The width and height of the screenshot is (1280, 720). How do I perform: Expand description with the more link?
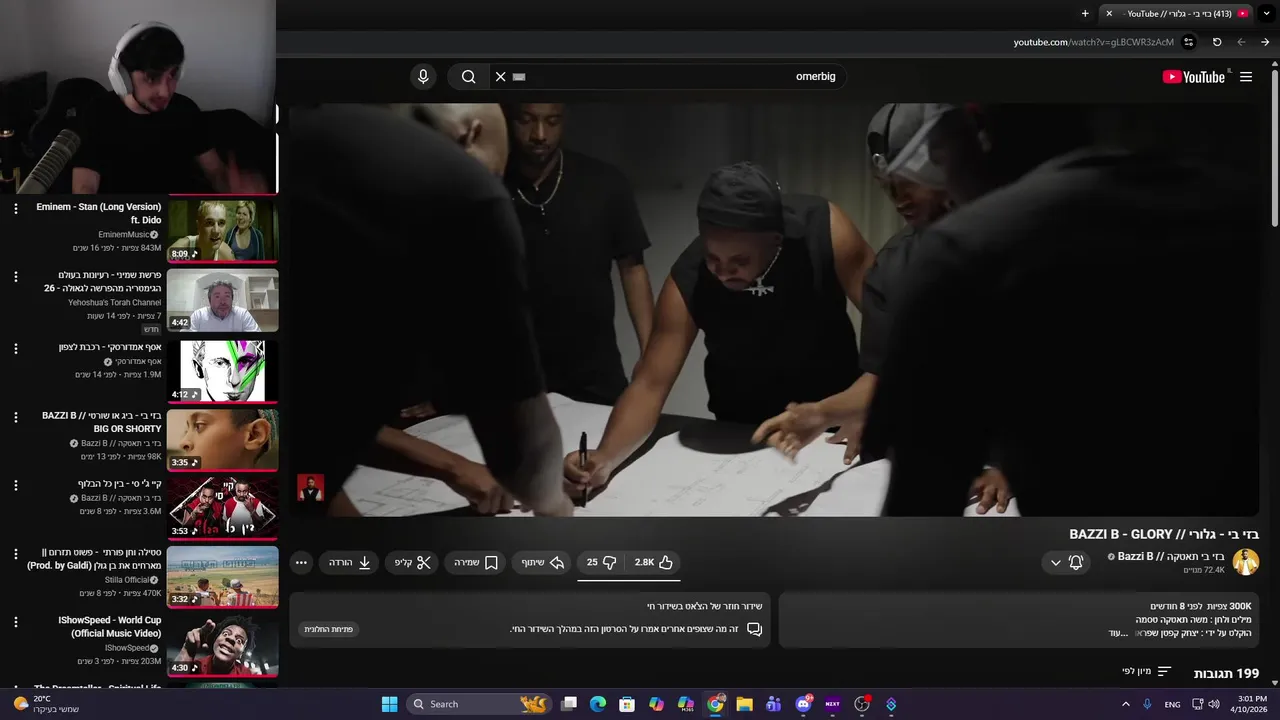pos(1118,633)
